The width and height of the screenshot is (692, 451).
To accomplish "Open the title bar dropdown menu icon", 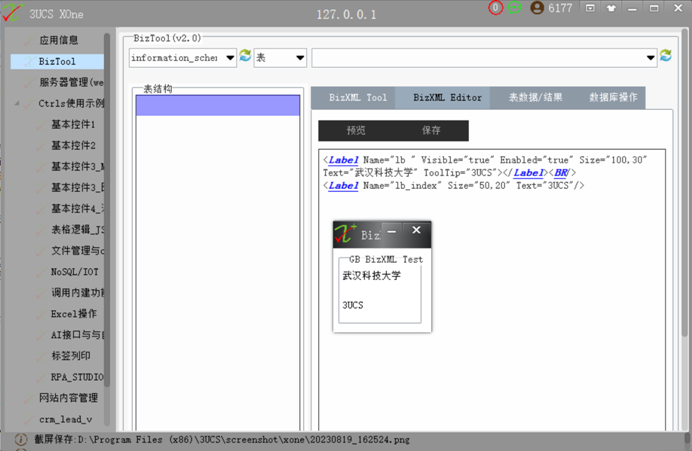I will coord(590,8).
